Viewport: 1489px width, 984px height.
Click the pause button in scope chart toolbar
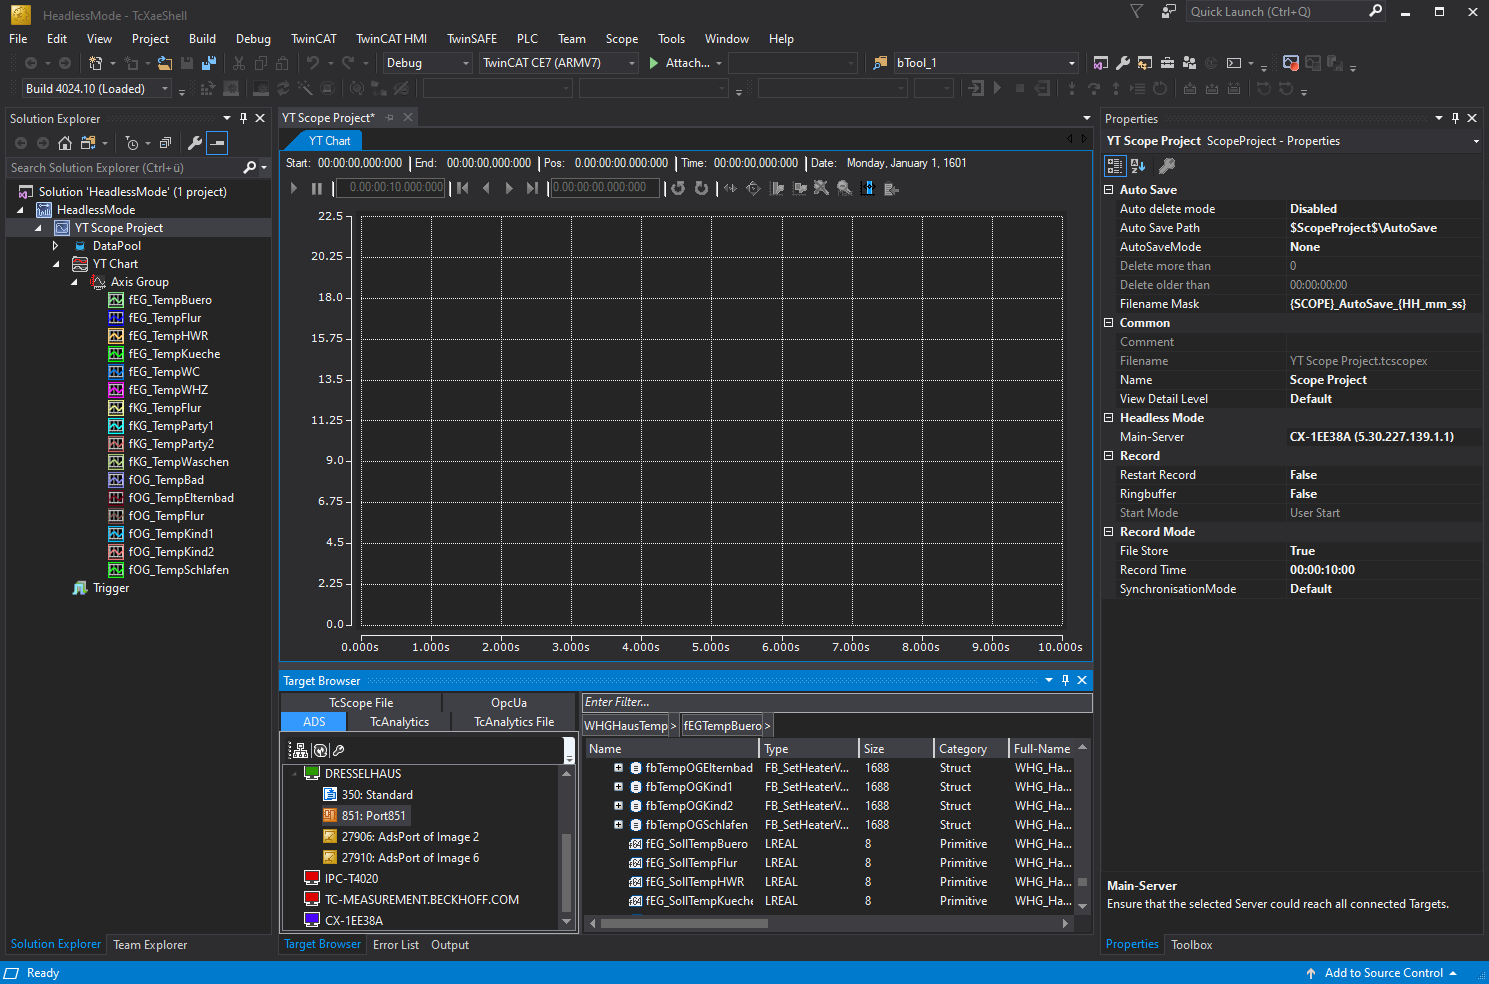[317, 188]
